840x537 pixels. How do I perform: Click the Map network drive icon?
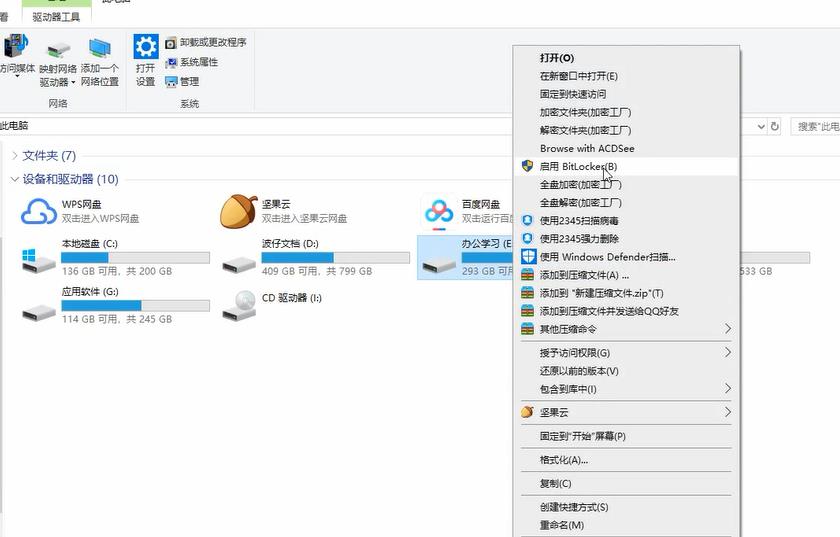[x=58, y=50]
